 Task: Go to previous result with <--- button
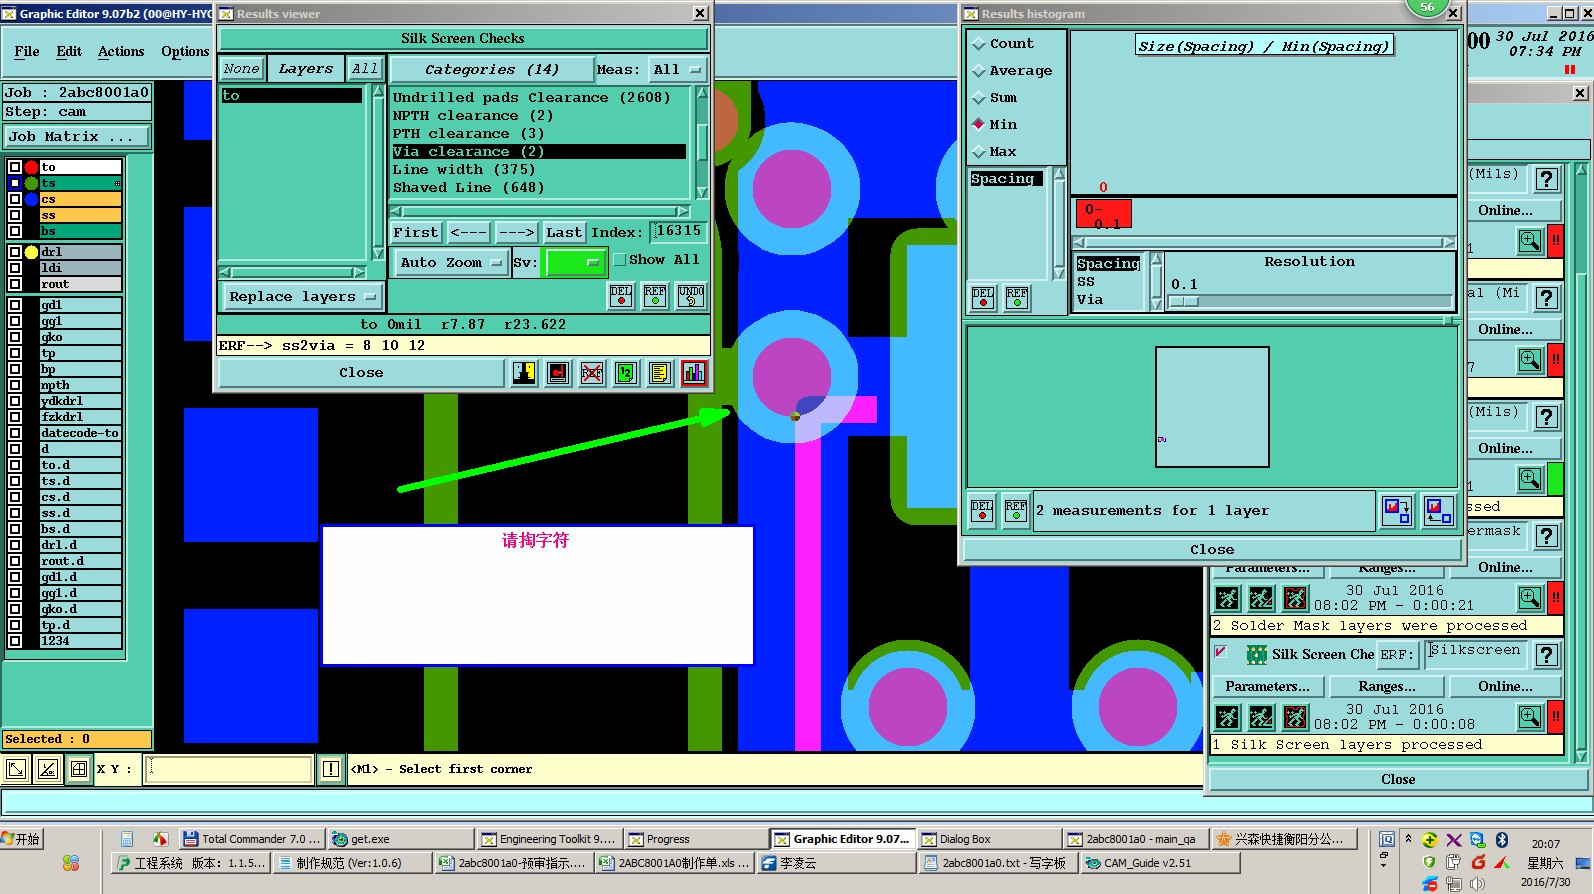point(468,233)
